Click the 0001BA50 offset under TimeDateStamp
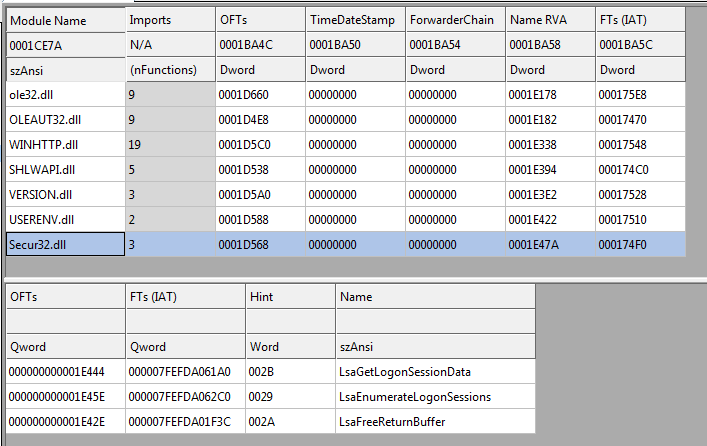Screen dimensions: 707x446 pos(355,45)
